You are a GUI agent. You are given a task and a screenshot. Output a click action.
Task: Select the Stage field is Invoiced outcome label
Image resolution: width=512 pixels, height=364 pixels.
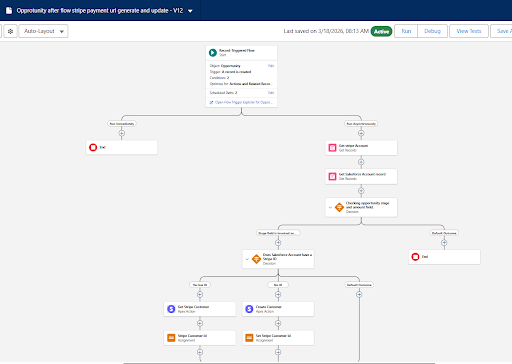click(278, 233)
